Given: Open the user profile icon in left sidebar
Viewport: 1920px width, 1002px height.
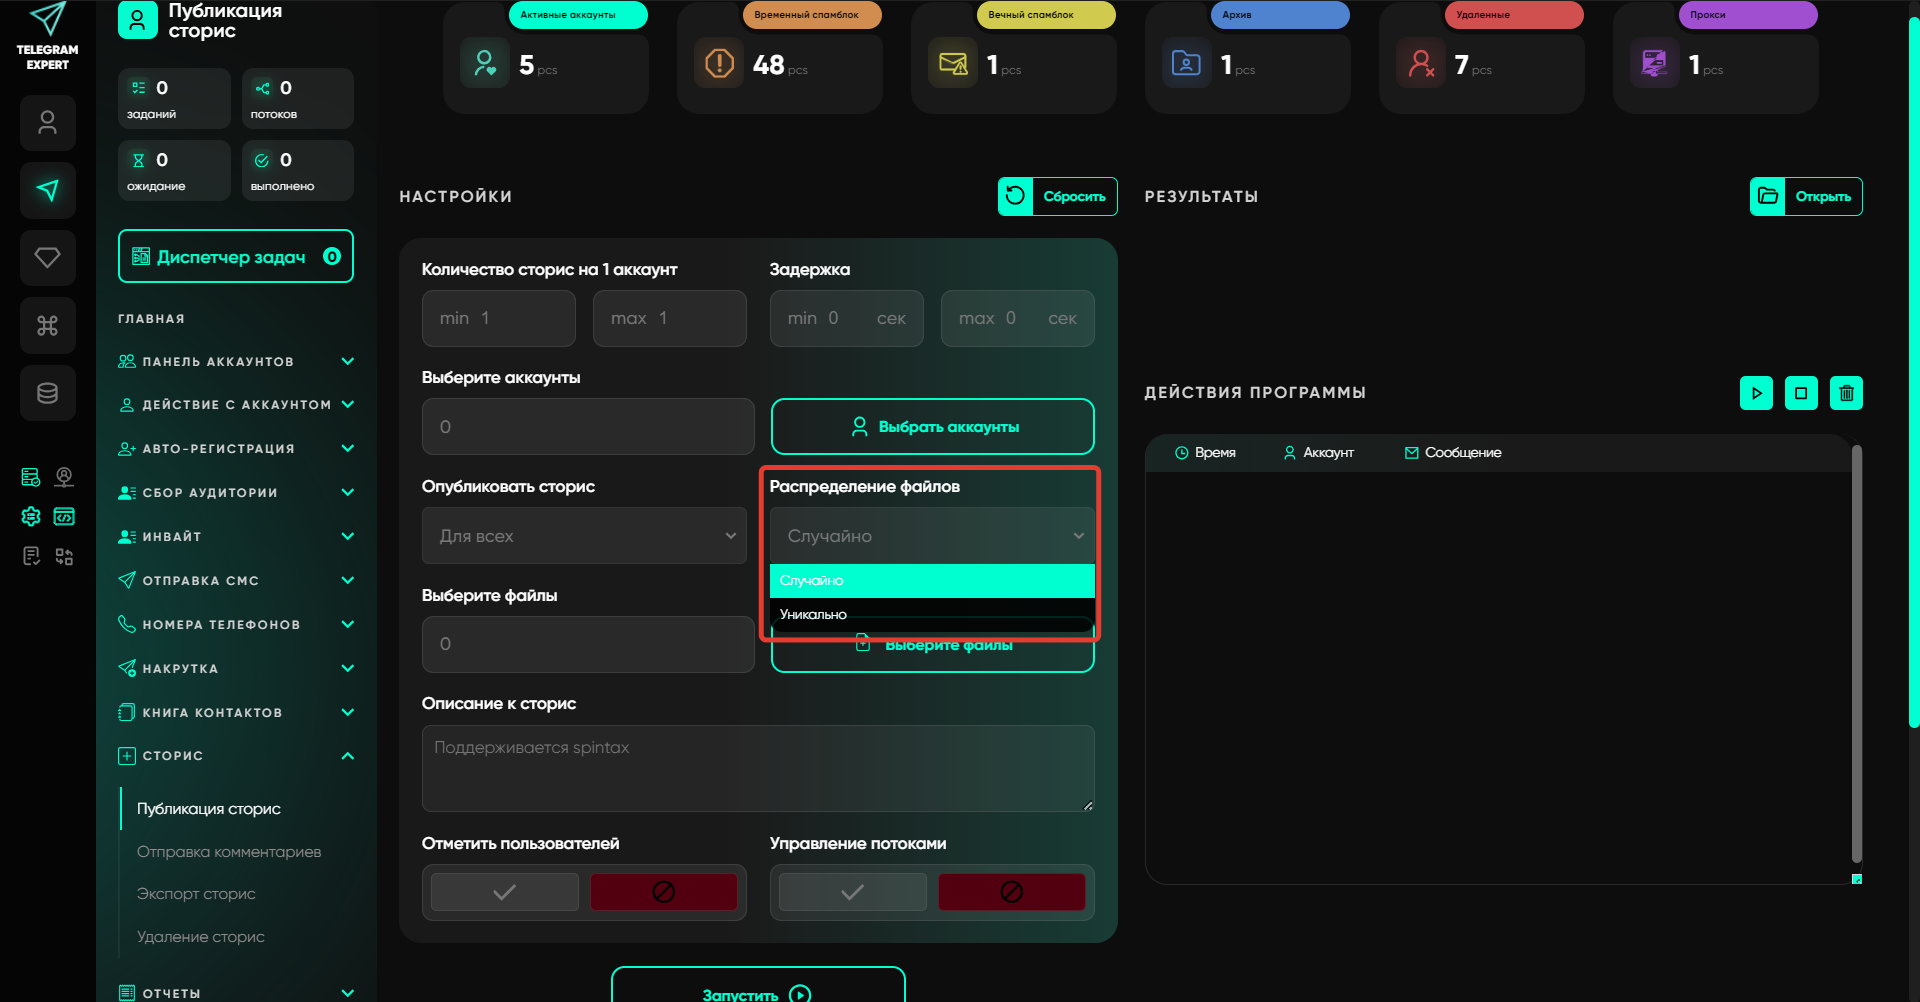Looking at the screenshot, I should point(47,123).
